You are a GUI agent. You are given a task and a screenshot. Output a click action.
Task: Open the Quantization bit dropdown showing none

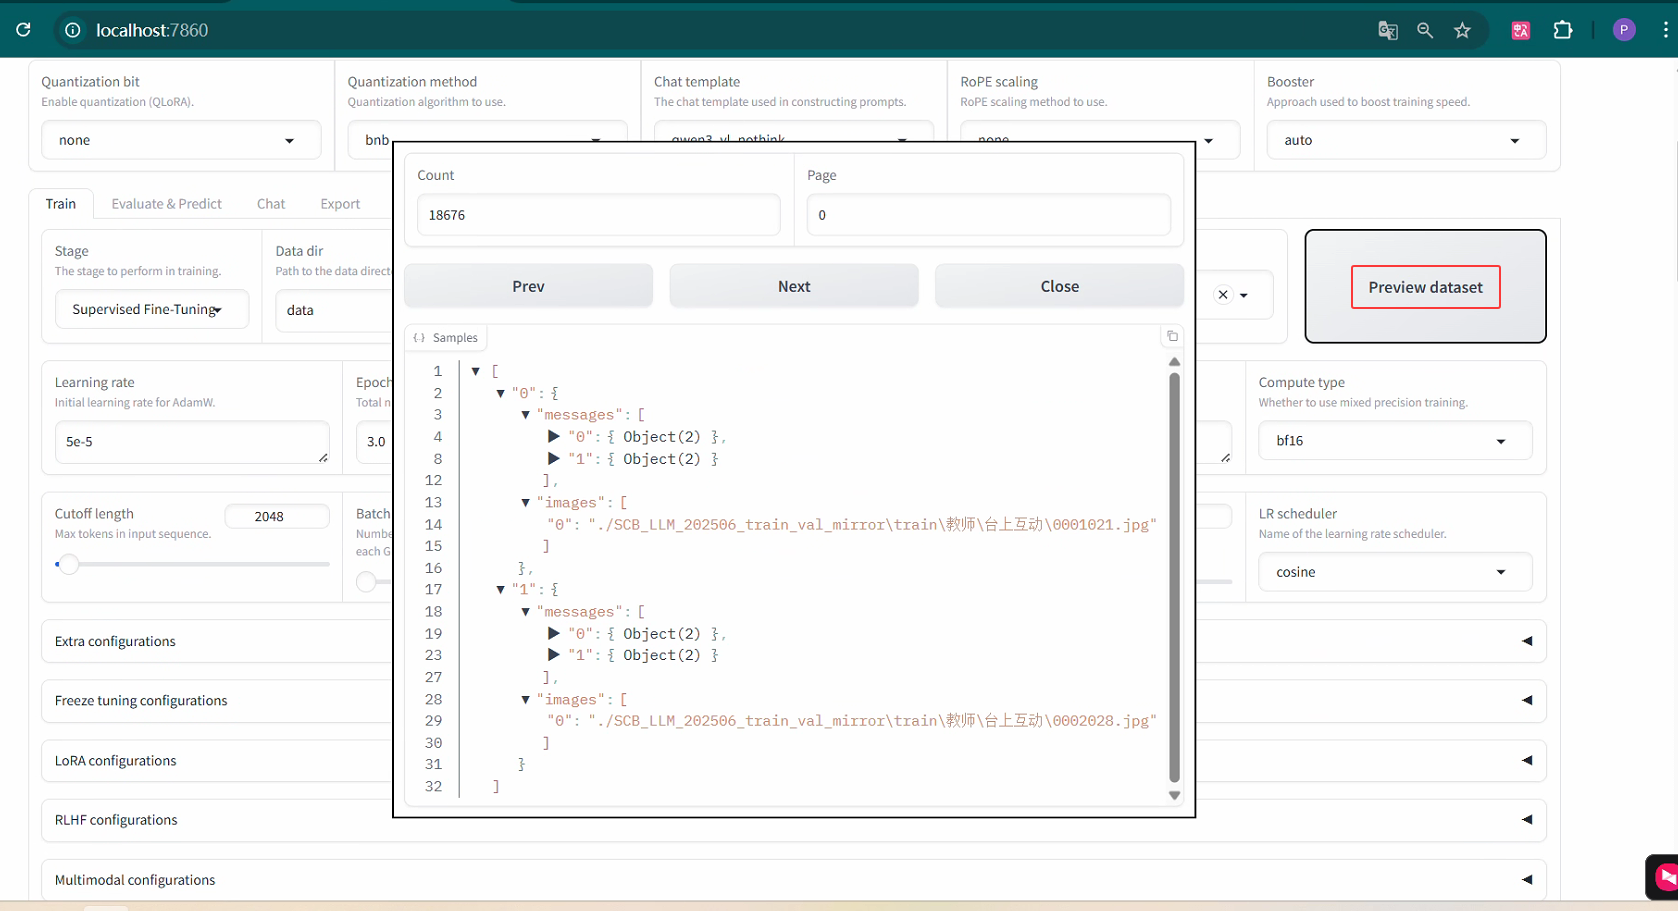tap(181, 140)
